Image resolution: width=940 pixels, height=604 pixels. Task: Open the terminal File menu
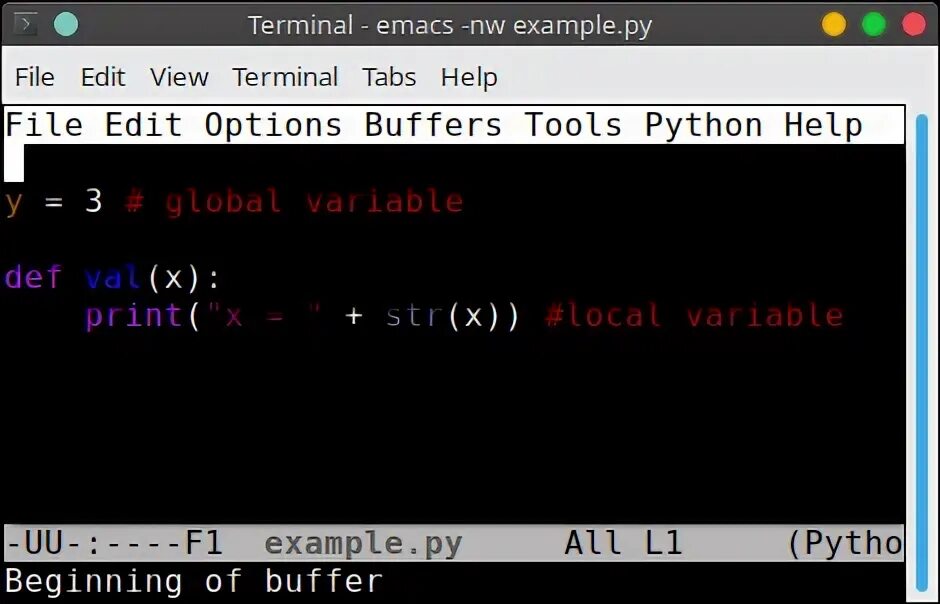[x=35, y=77]
